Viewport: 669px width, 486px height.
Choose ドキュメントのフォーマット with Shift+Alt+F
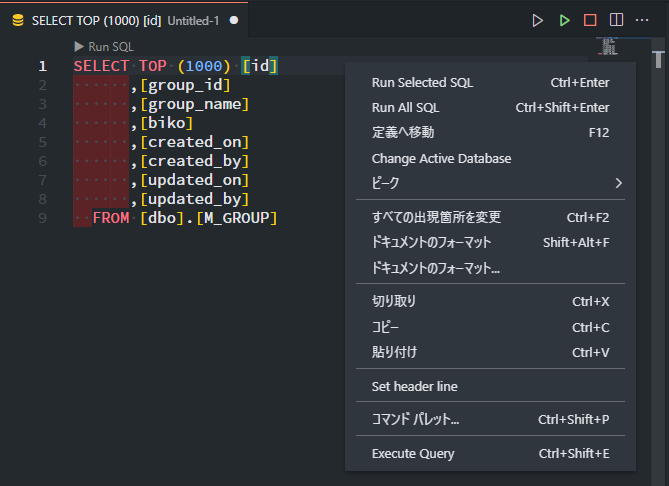click(x=490, y=243)
